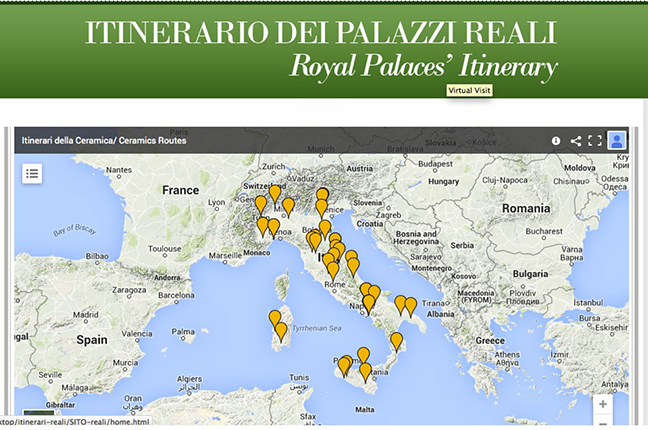Click the France country label
Screen dimensions: 648x430
point(181,190)
